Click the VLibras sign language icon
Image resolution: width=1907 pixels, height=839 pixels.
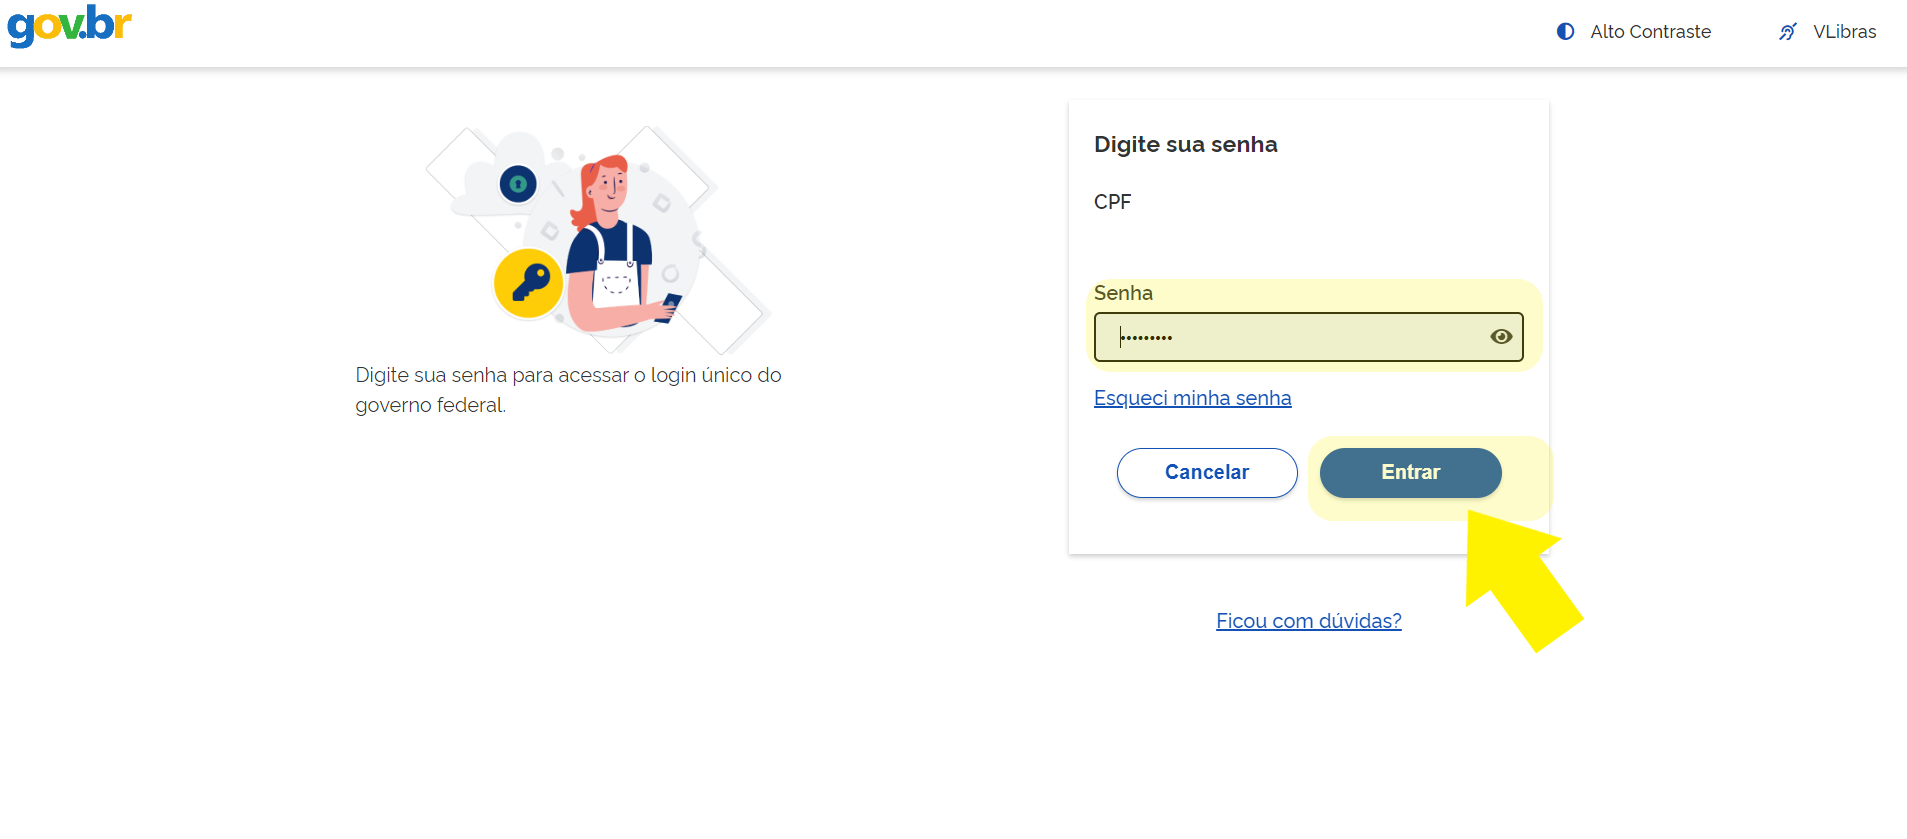(x=1788, y=32)
